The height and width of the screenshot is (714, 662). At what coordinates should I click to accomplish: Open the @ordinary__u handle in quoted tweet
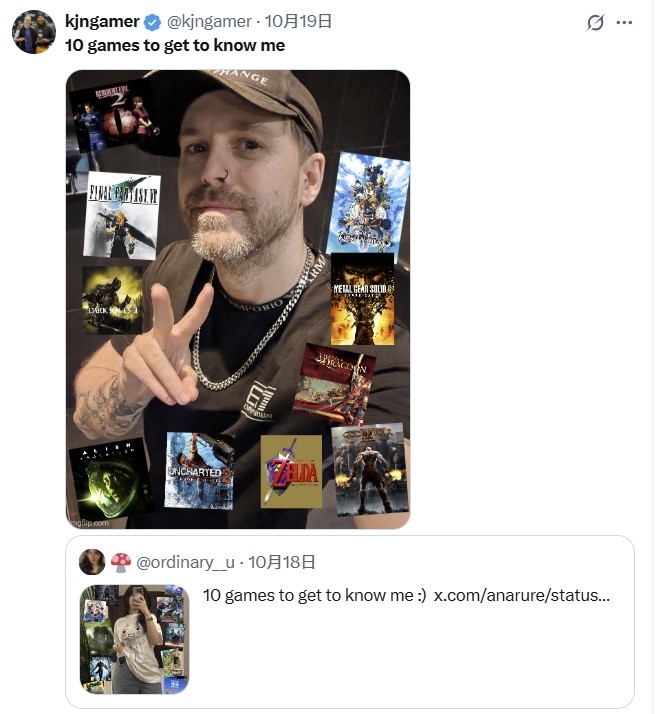[x=185, y=562]
